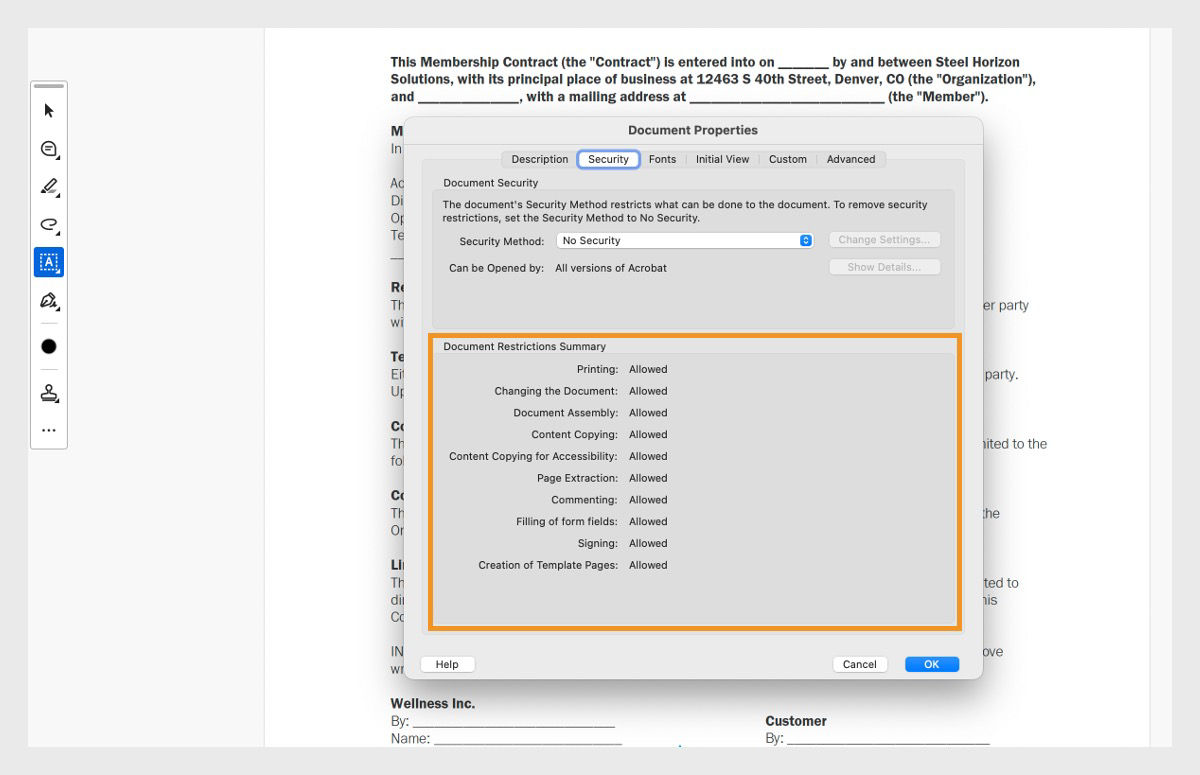The image size is (1200, 775).
Task: Select the arrow selection tool
Action: 48,111
